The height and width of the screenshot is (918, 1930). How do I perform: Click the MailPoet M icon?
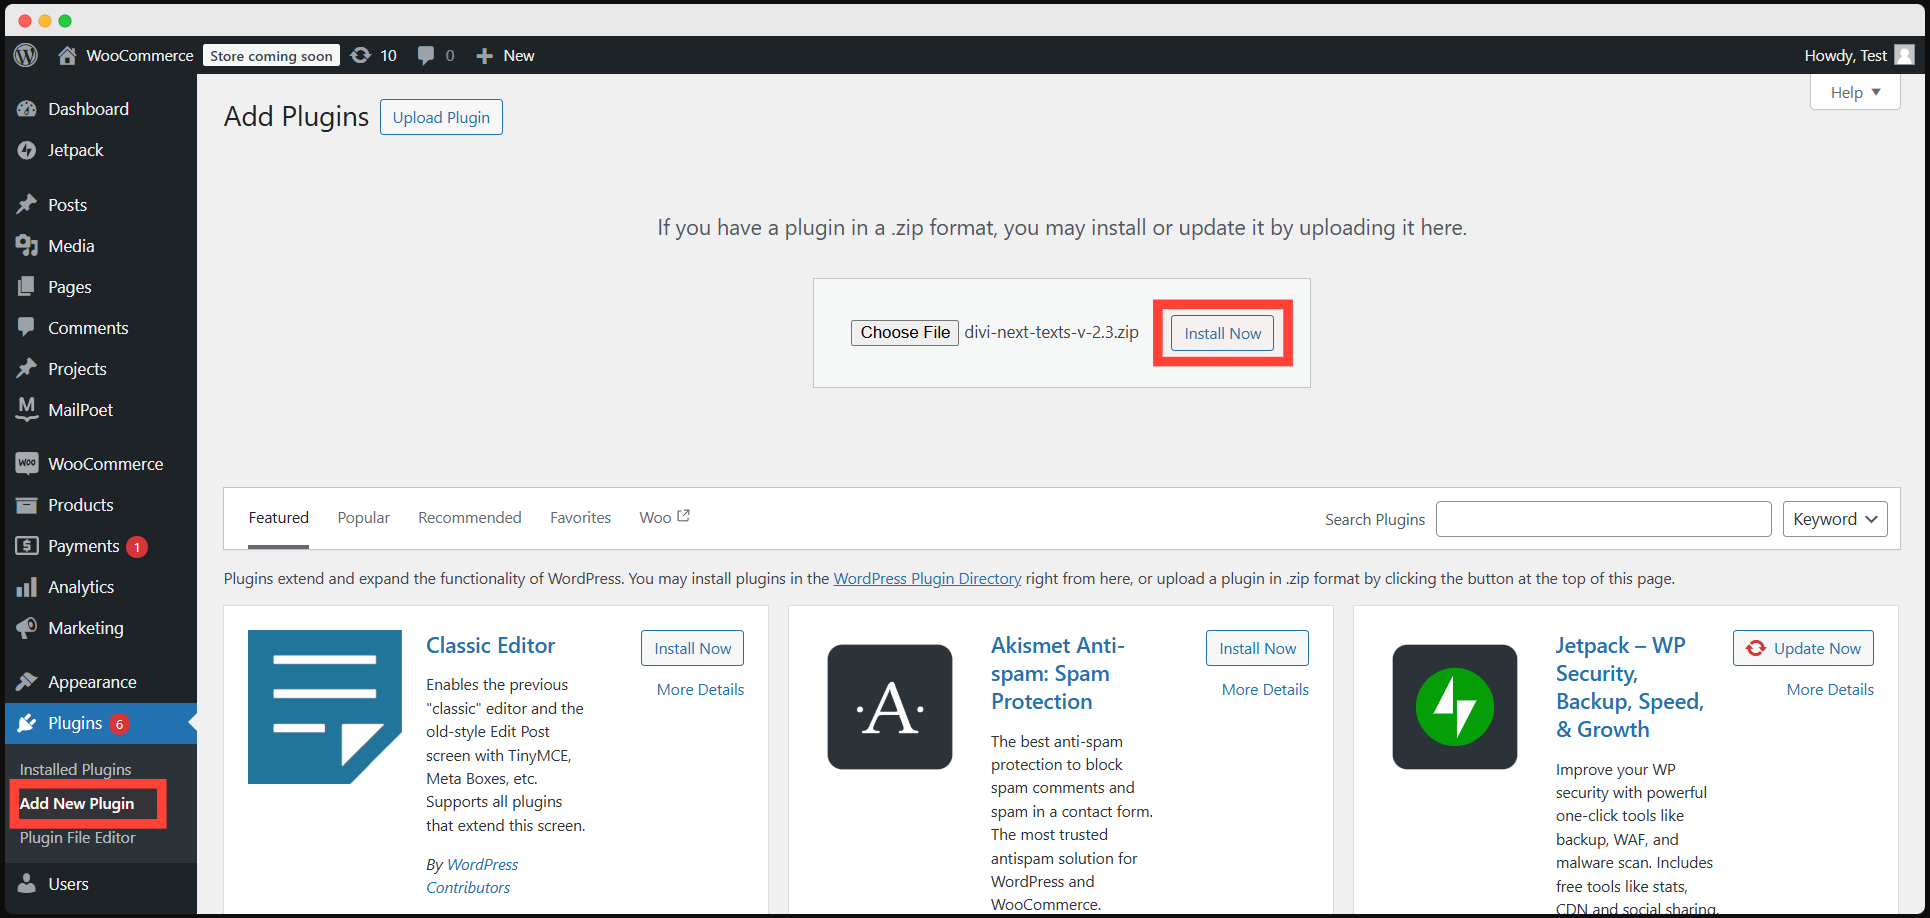coord(27,409)
